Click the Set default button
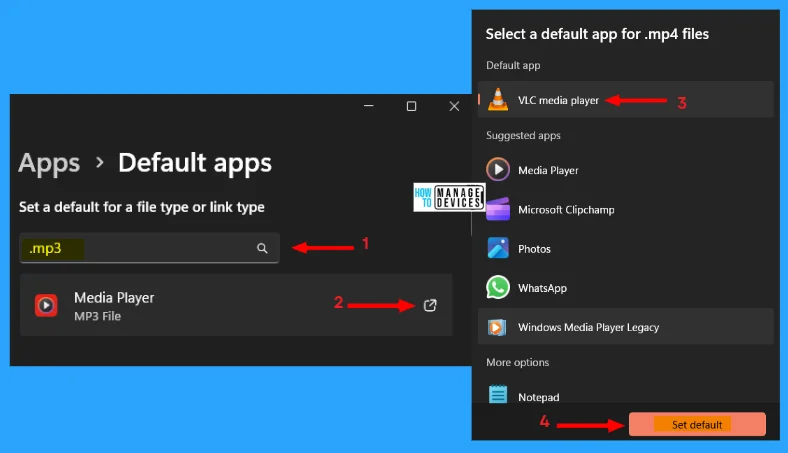 coord(697,424)
